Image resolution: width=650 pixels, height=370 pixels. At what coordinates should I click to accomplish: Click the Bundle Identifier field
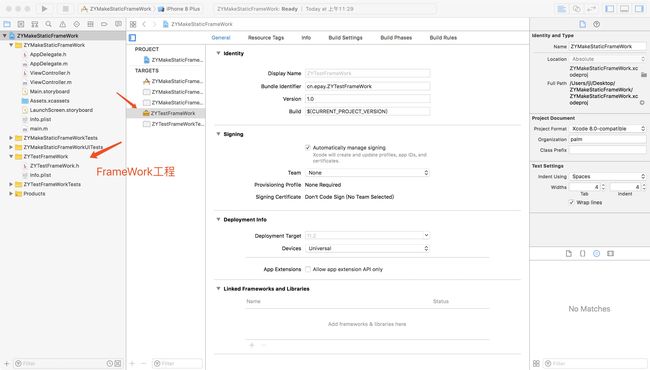pos(367,87)
